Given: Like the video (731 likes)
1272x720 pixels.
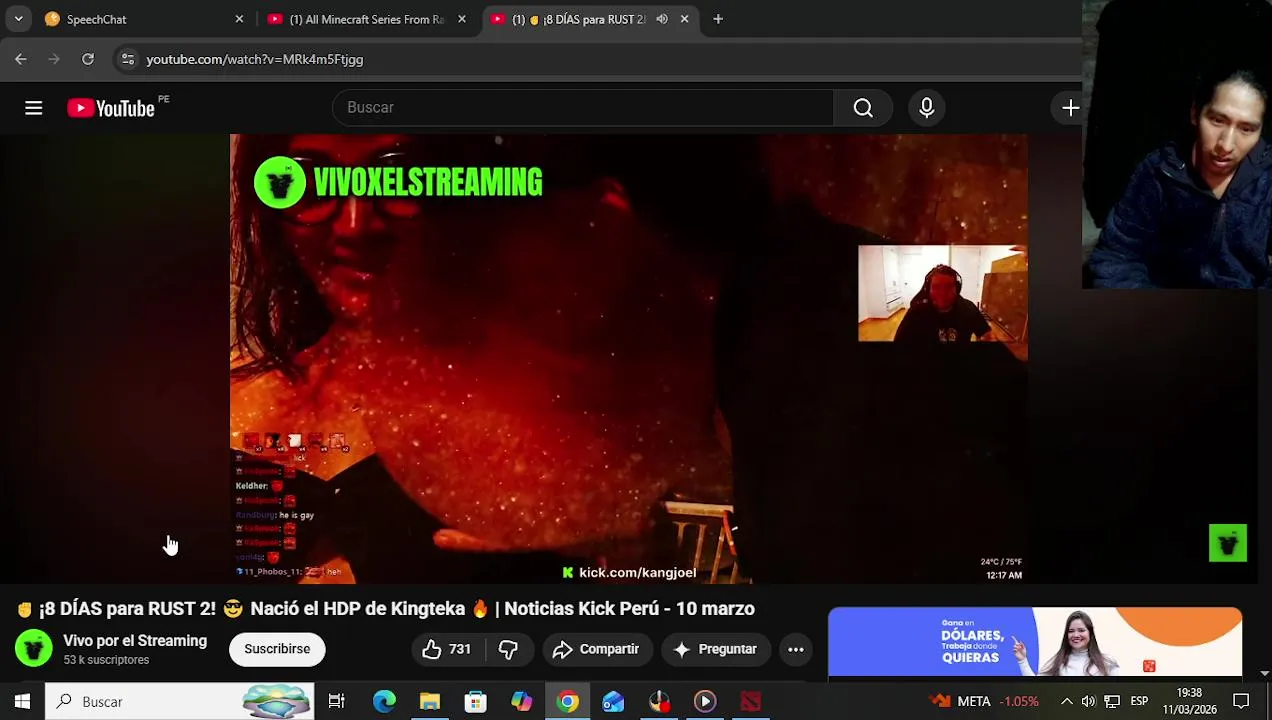Looking at the screenshot, I should pos(447,649).
